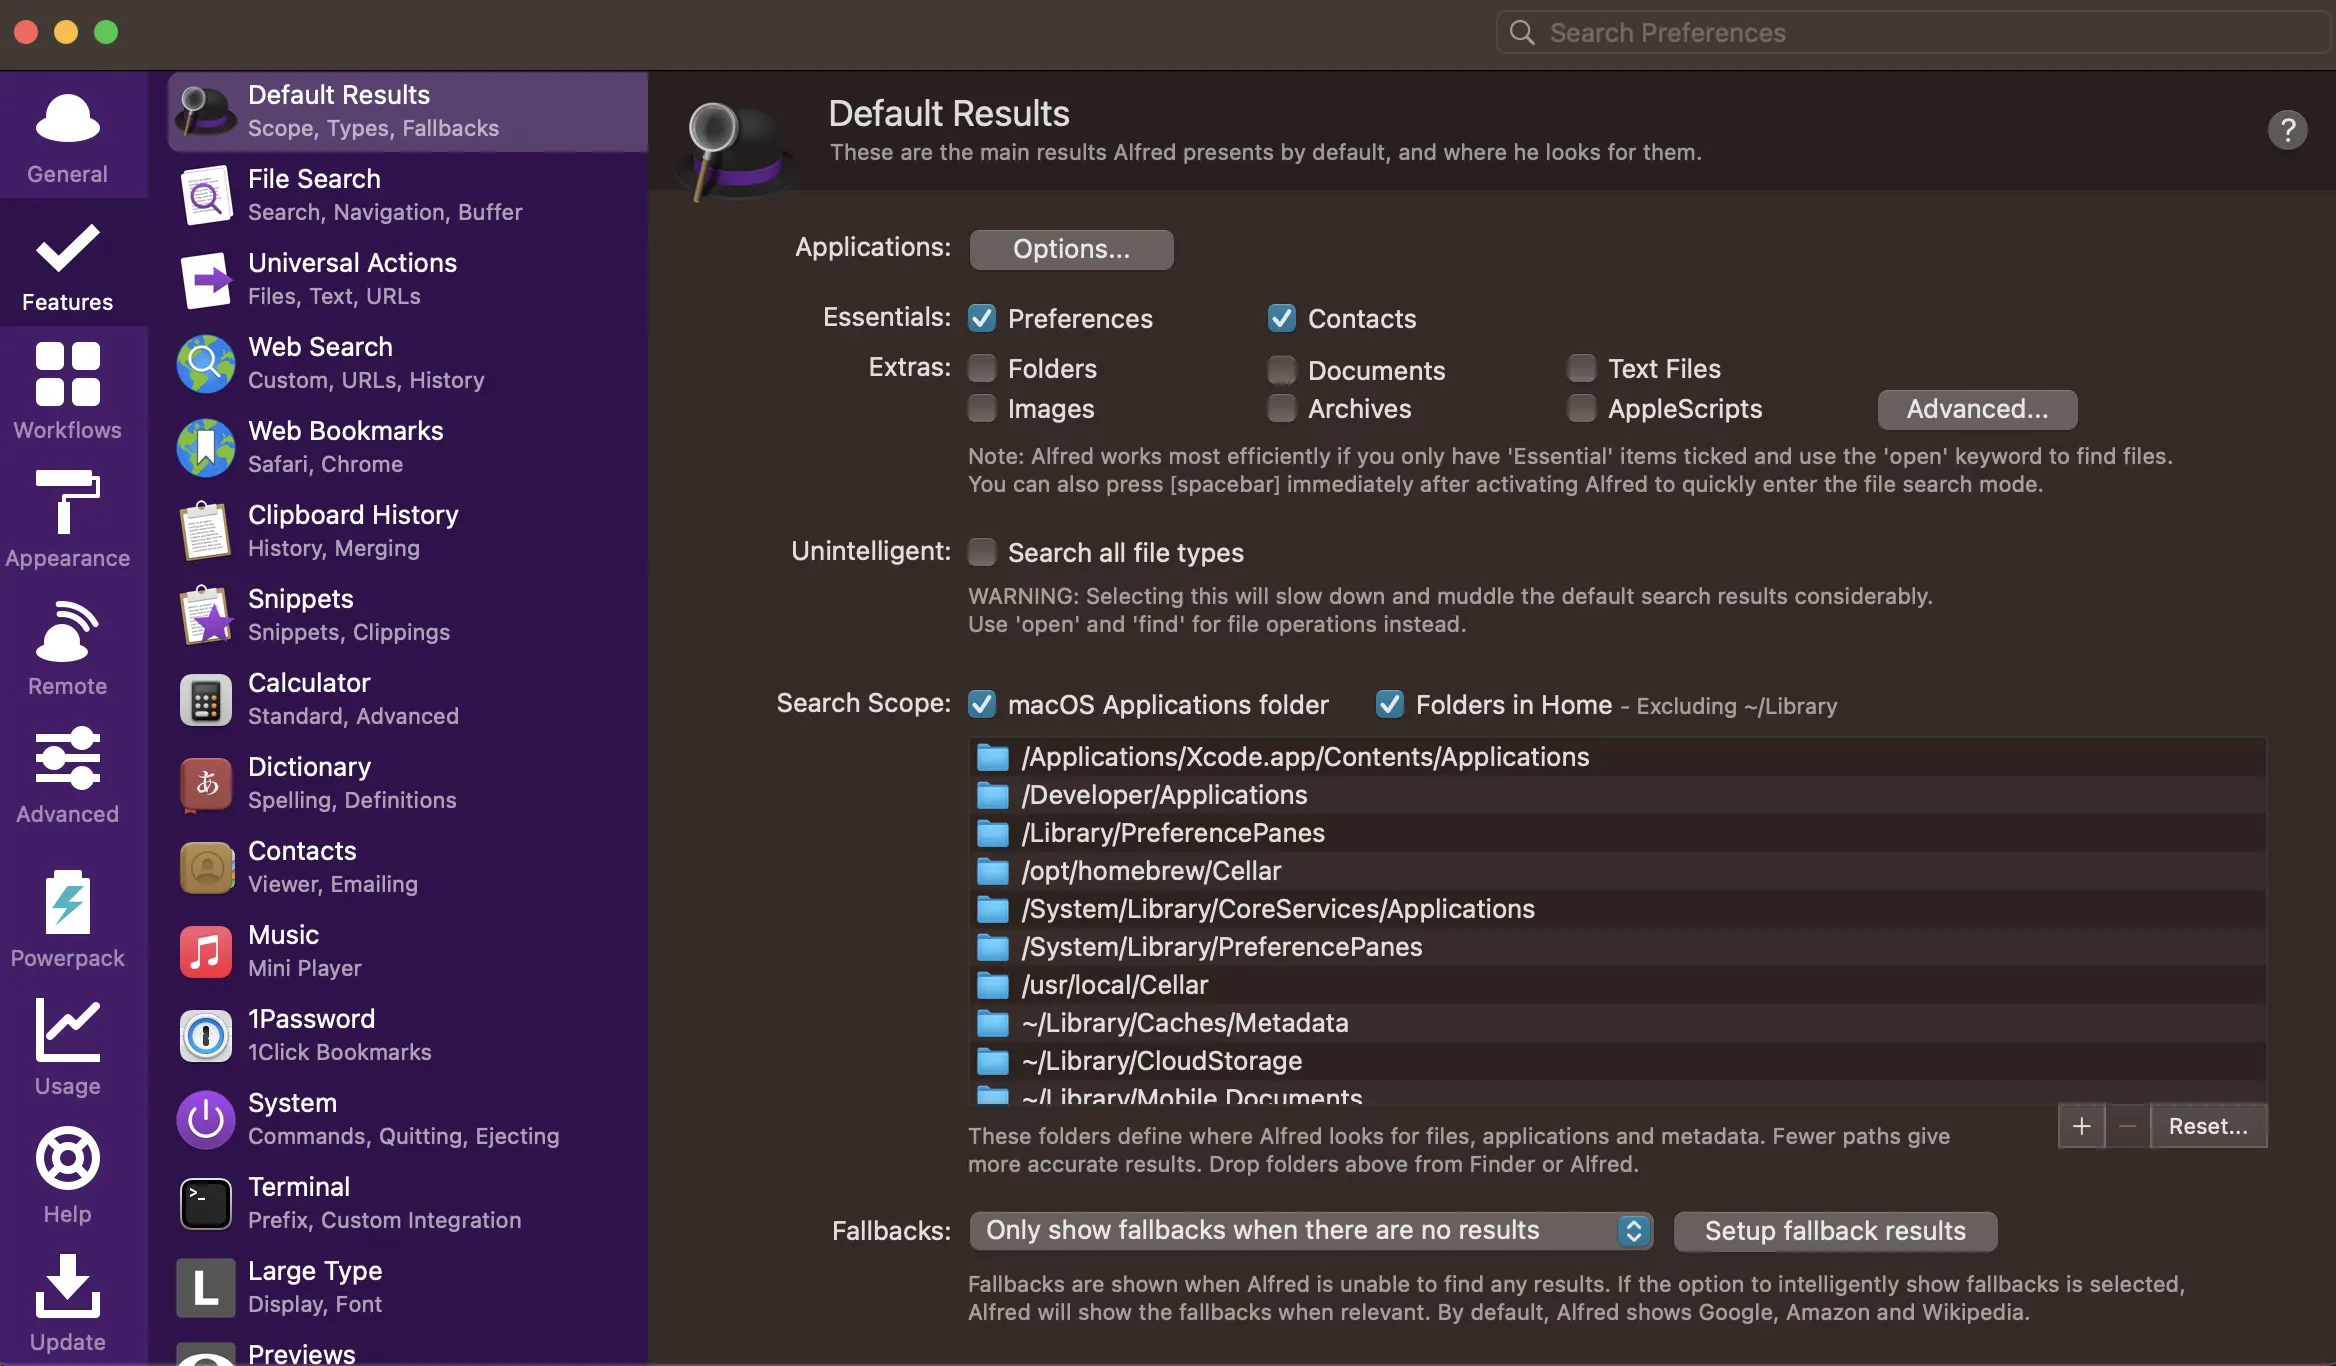Select the /opt/homebrew/Cellar folder row
2336x1366 pixels.
tap(1617, 871)
